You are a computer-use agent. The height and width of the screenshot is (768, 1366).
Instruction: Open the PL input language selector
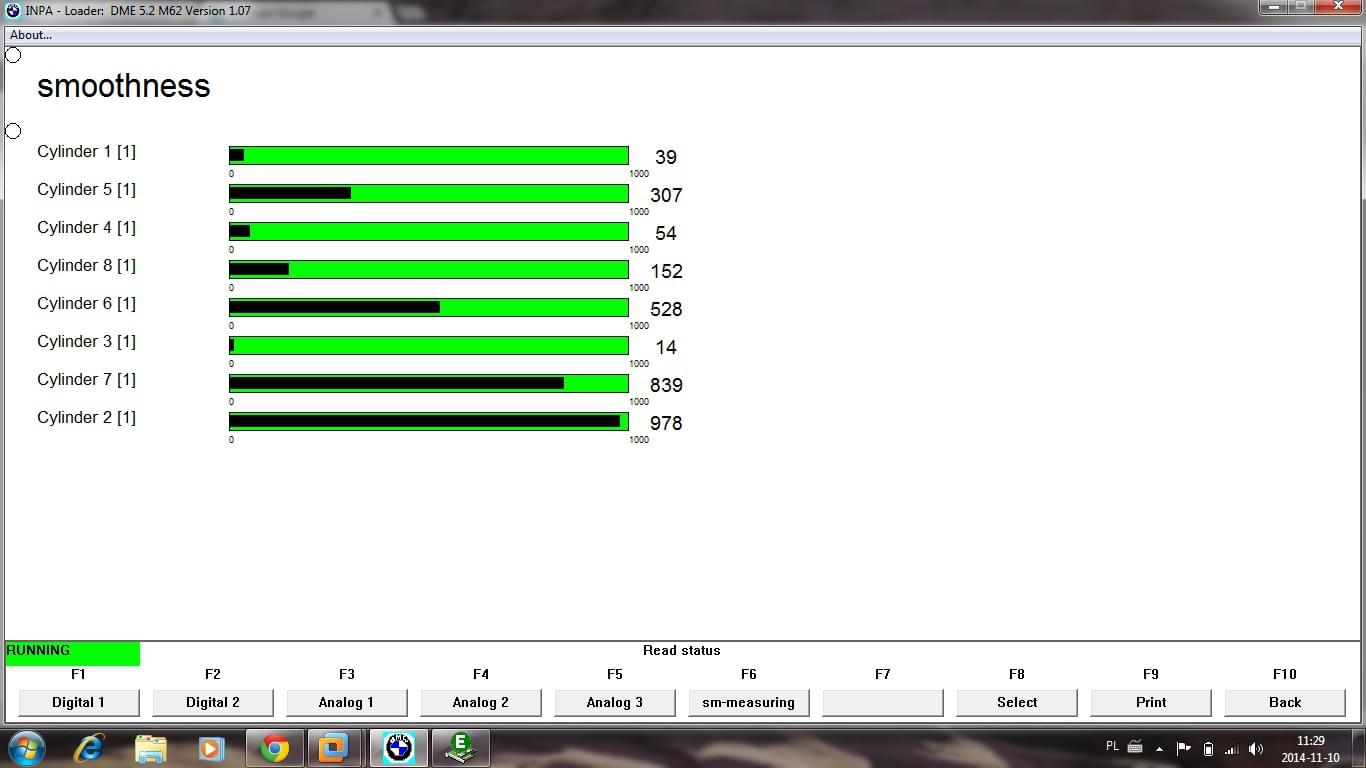point(1113,746)
